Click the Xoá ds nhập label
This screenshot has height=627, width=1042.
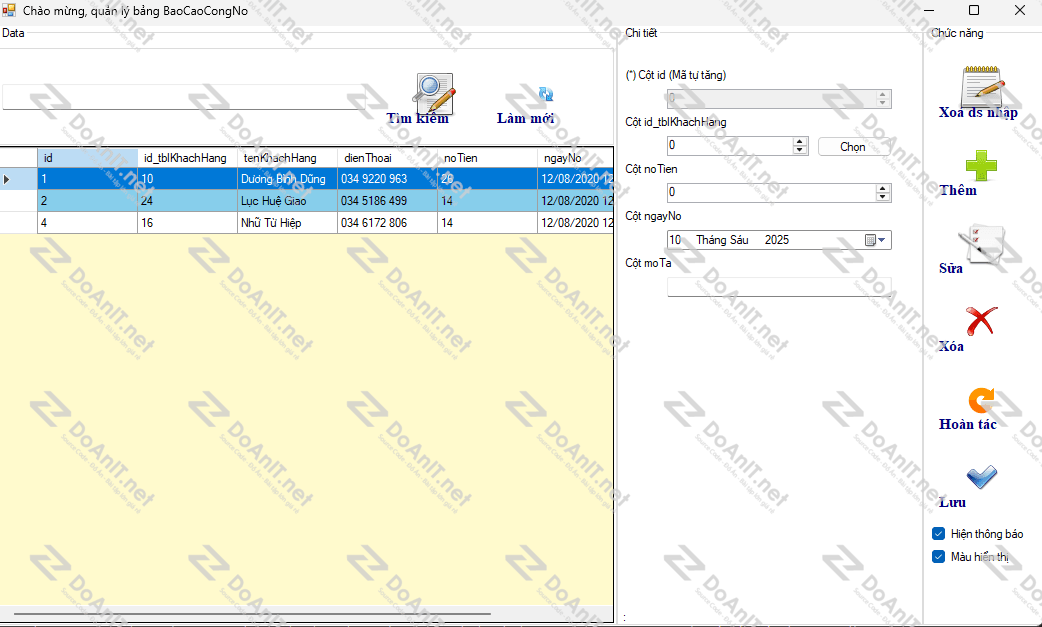(978, 113)
